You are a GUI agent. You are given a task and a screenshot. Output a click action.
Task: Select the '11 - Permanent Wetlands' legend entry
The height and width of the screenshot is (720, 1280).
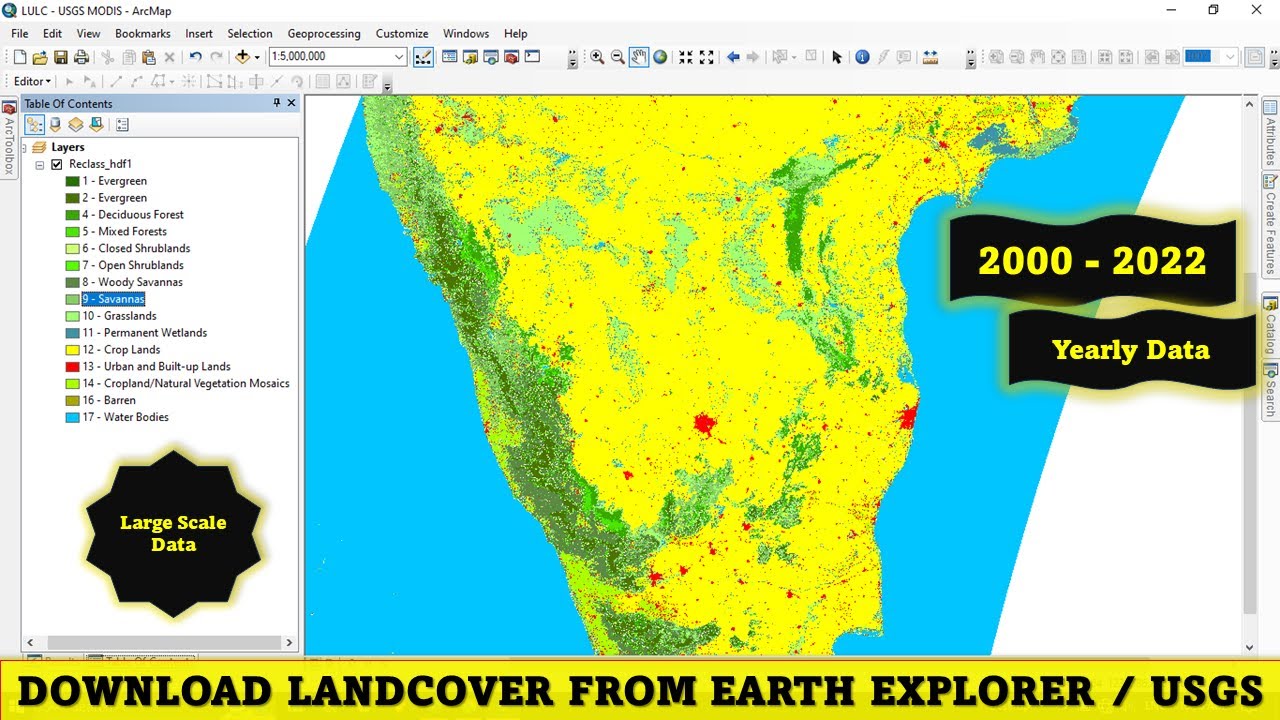145,333
